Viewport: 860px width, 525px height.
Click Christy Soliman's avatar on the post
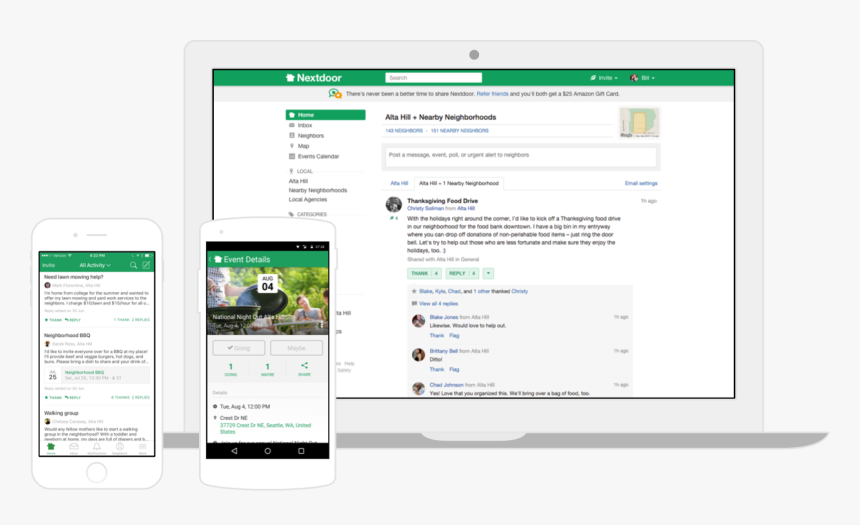tap(394, 204)
